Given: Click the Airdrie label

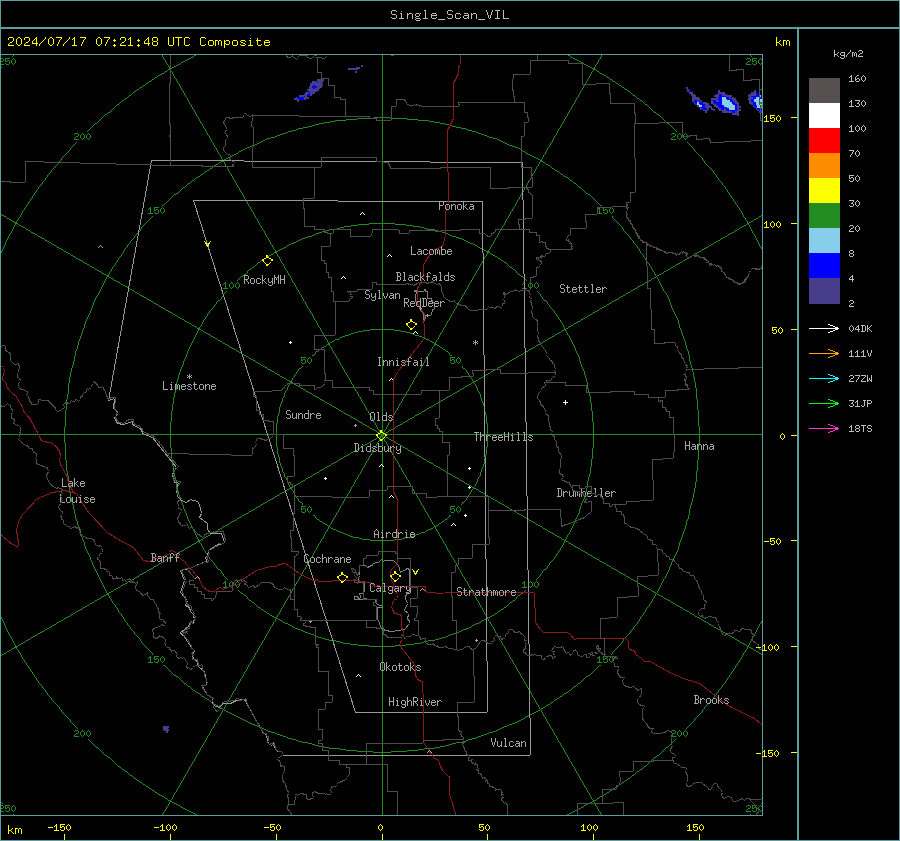Looking at the screenshot, I should coord(394,534).
